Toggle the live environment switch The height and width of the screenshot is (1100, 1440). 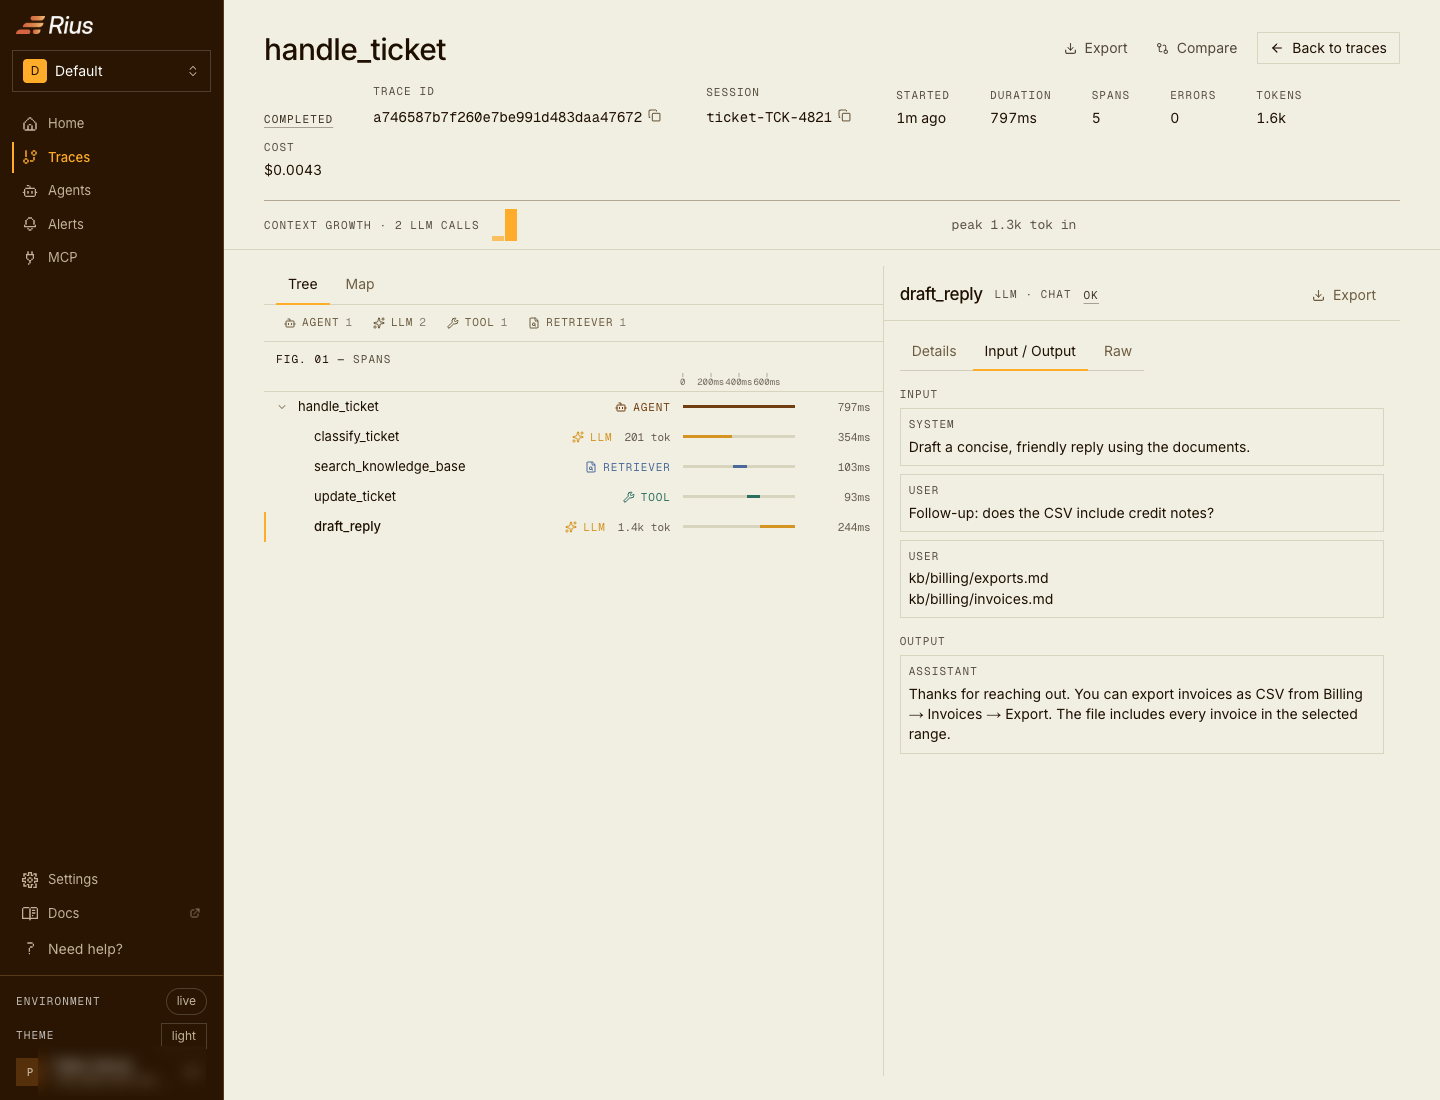[186, 1001]
